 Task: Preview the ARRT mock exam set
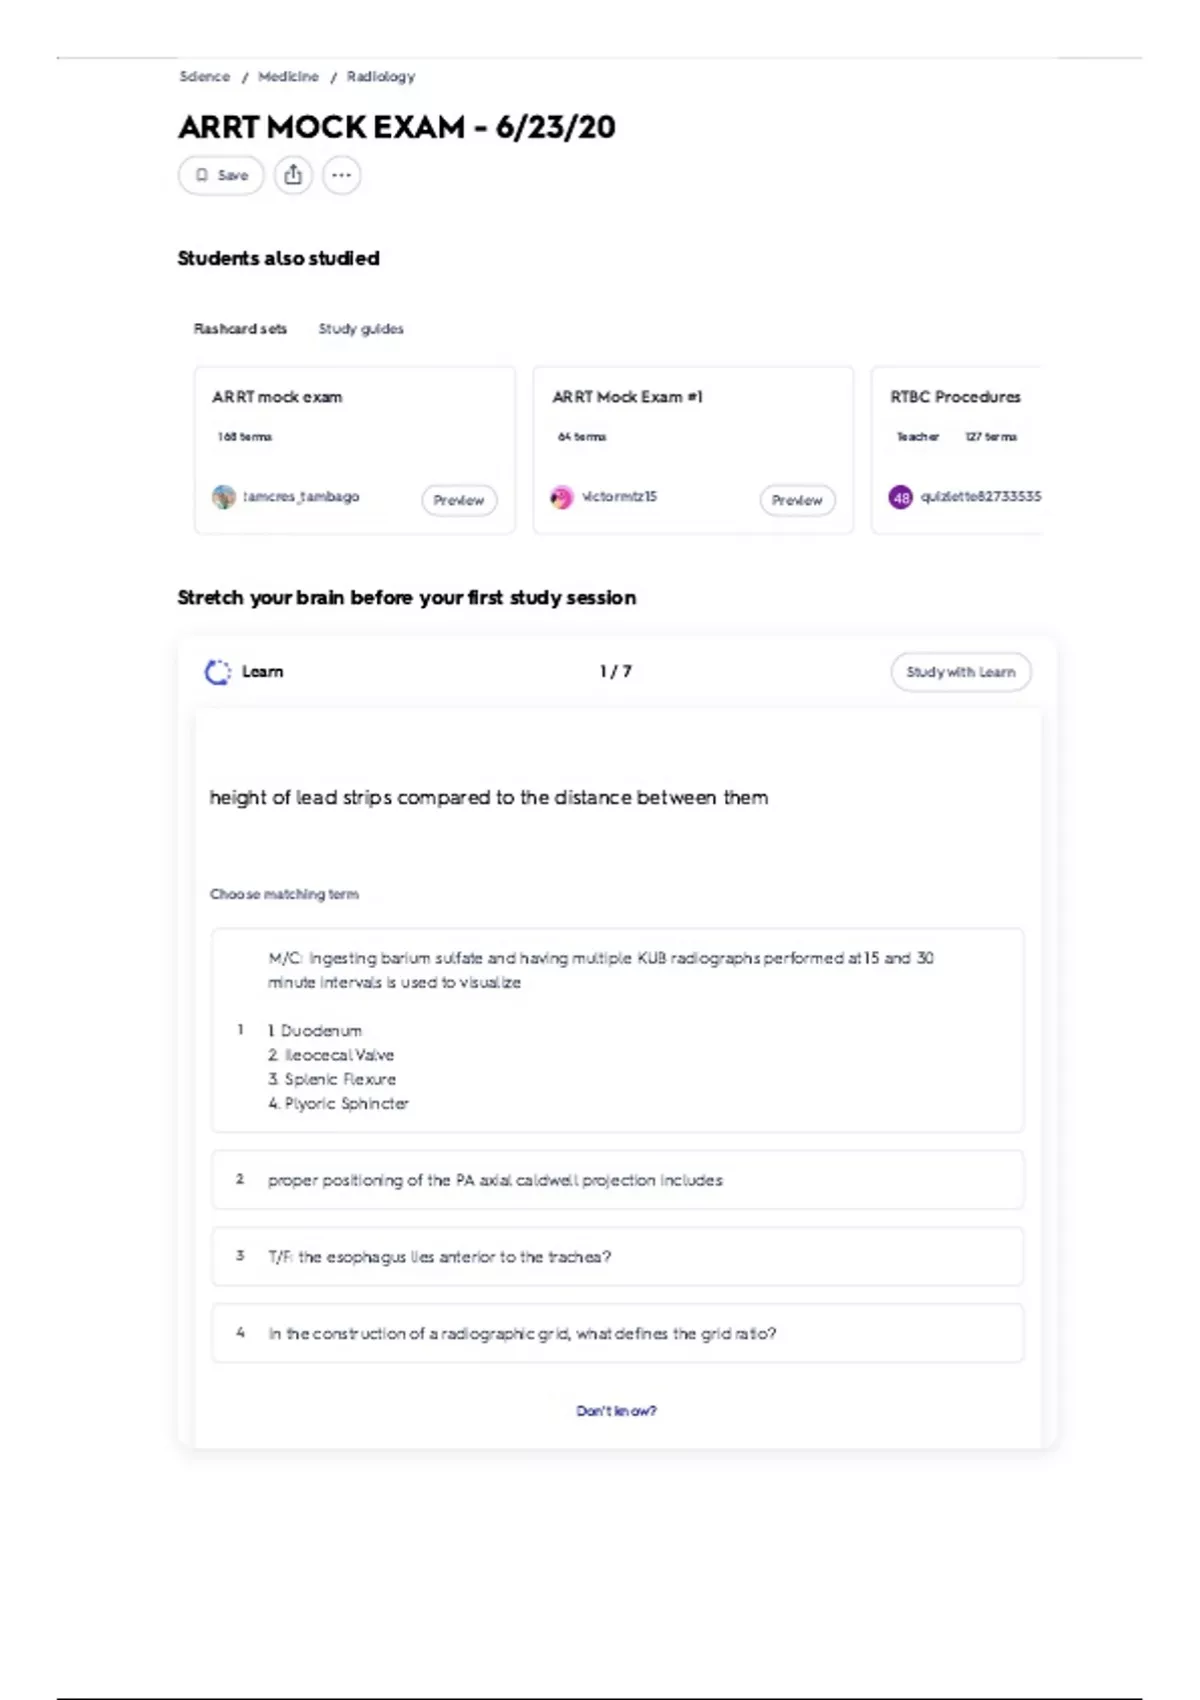pyautogui.click(x=459, y=500)
